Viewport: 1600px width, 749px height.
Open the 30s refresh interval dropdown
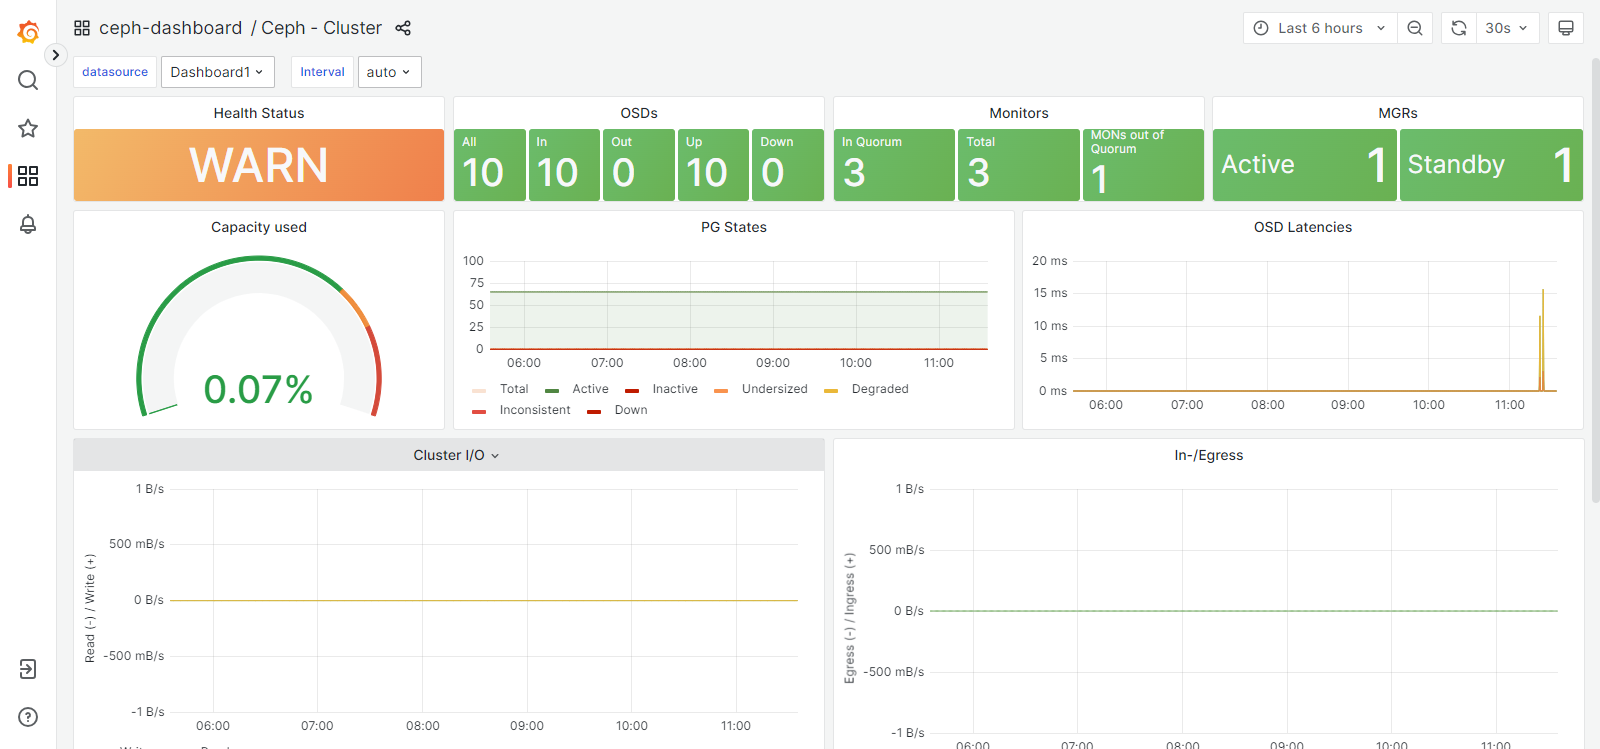[x=1507, y=28]
